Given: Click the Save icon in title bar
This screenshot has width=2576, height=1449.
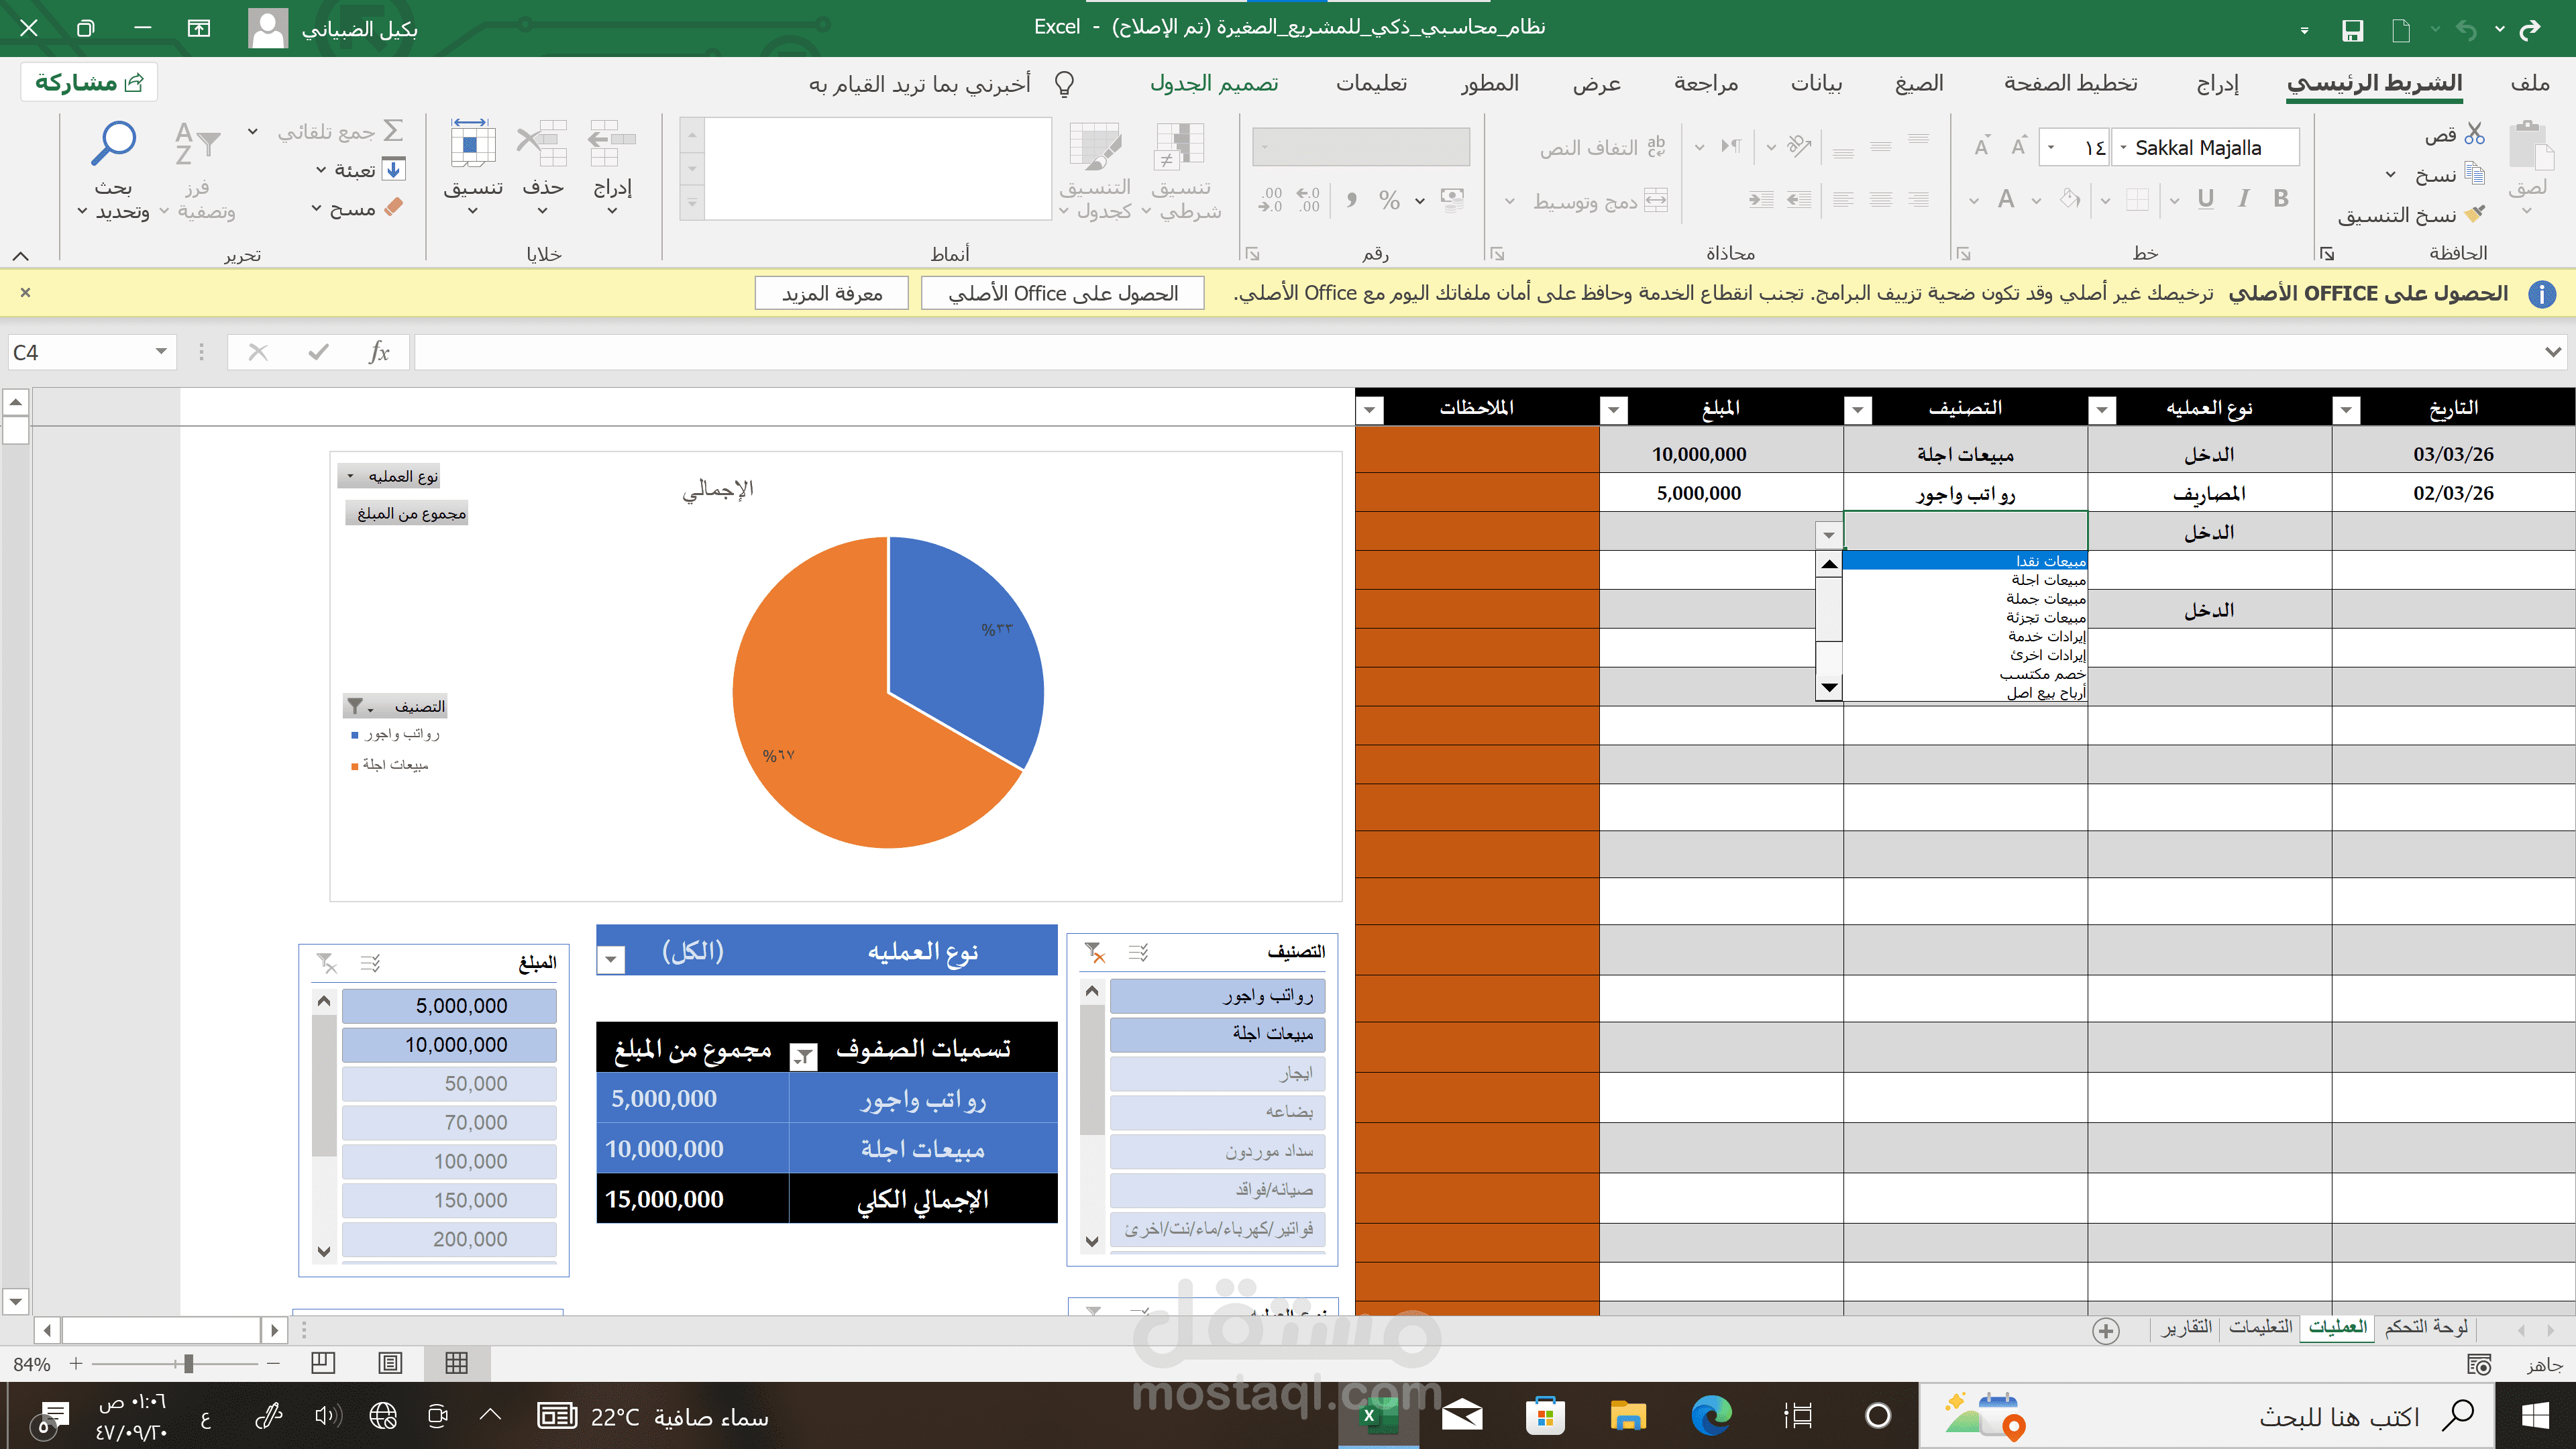Looking at the screenshot, I should point(2352,30).
